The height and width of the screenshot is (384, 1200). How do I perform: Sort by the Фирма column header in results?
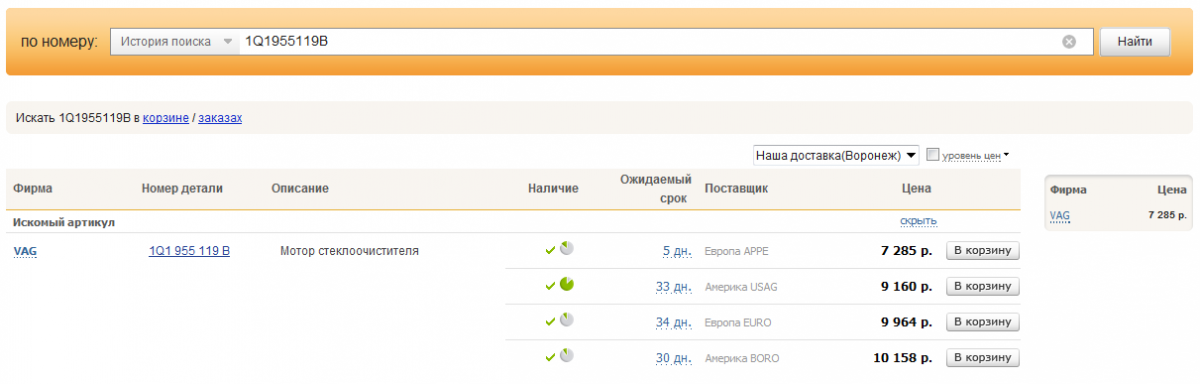[33, 188]
